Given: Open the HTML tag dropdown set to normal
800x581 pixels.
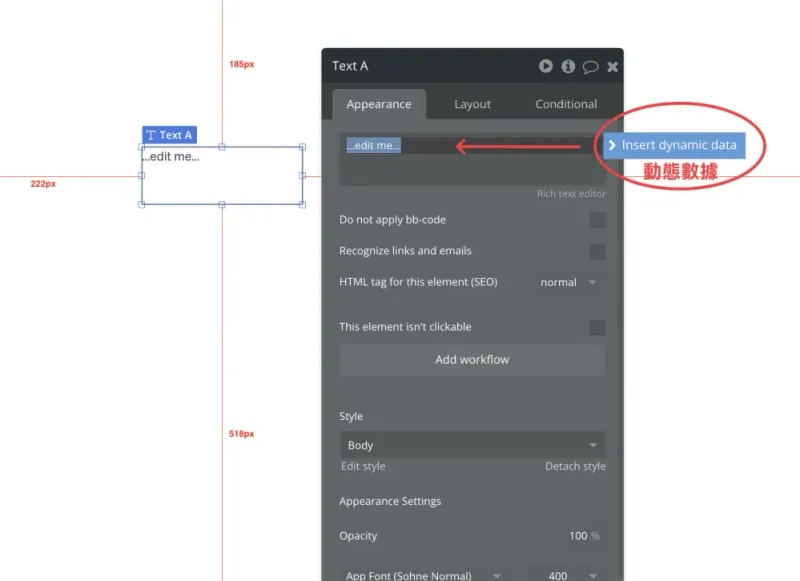Looking at the screenshot, I should tap(569, 283).
